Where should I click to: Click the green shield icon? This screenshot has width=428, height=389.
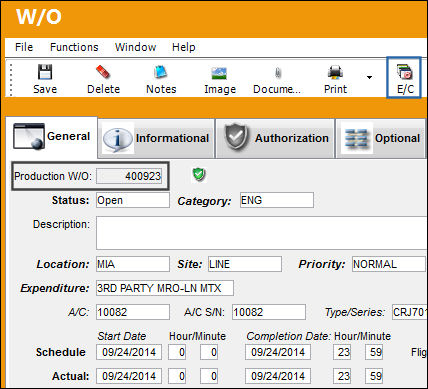point(199,174)
